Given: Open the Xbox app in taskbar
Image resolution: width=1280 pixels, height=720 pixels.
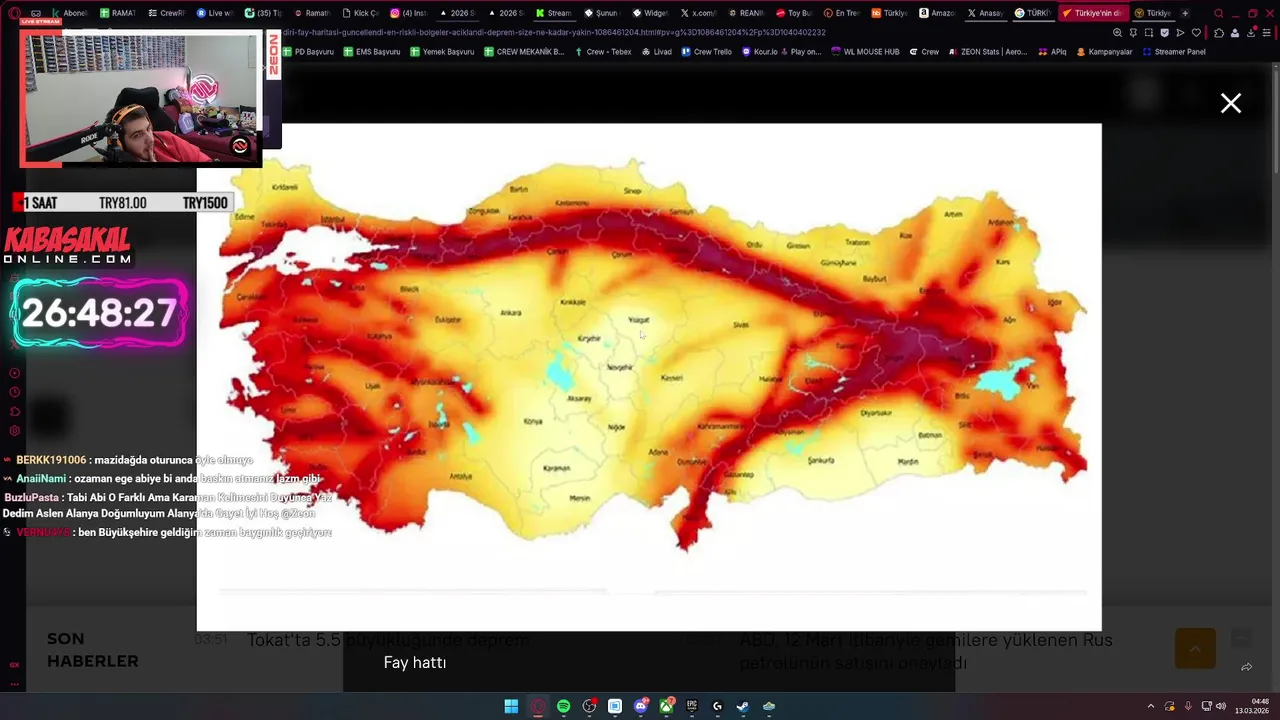Looking at the screenshot, I should 666,706.
